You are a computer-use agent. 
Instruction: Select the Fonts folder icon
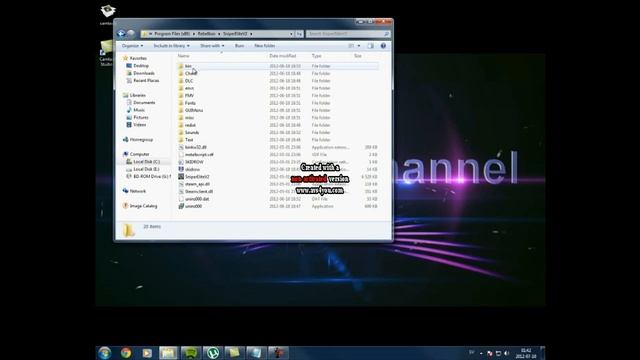click(x=181, y=103)
